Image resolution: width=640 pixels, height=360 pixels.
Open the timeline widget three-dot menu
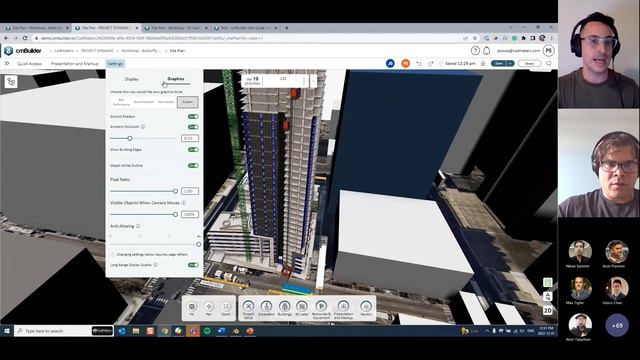point(304,81)
